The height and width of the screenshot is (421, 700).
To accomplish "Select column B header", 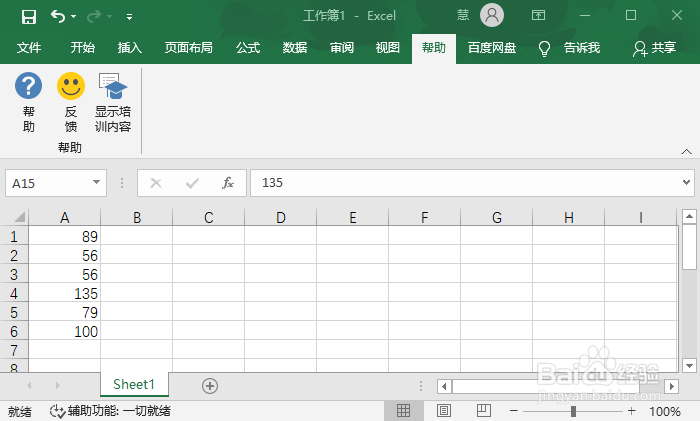I will click(x=137, y=217).
